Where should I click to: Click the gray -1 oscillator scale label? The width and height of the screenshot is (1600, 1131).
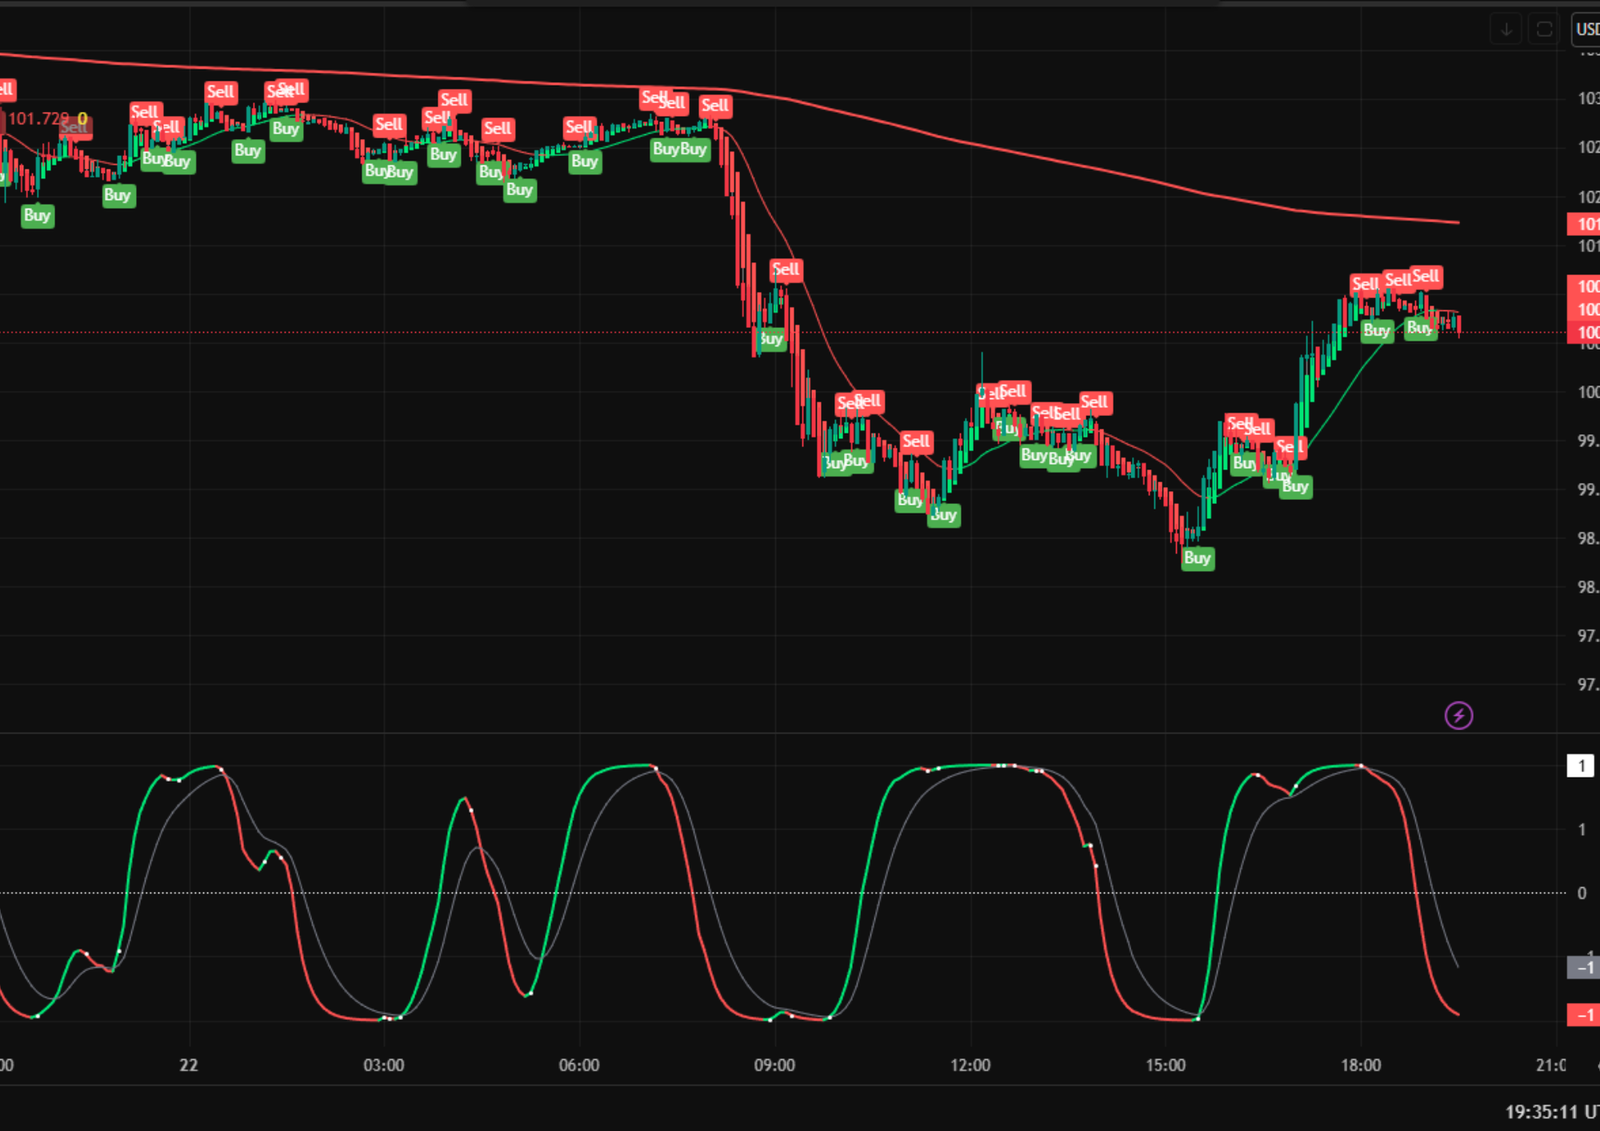pos(1582,967)
